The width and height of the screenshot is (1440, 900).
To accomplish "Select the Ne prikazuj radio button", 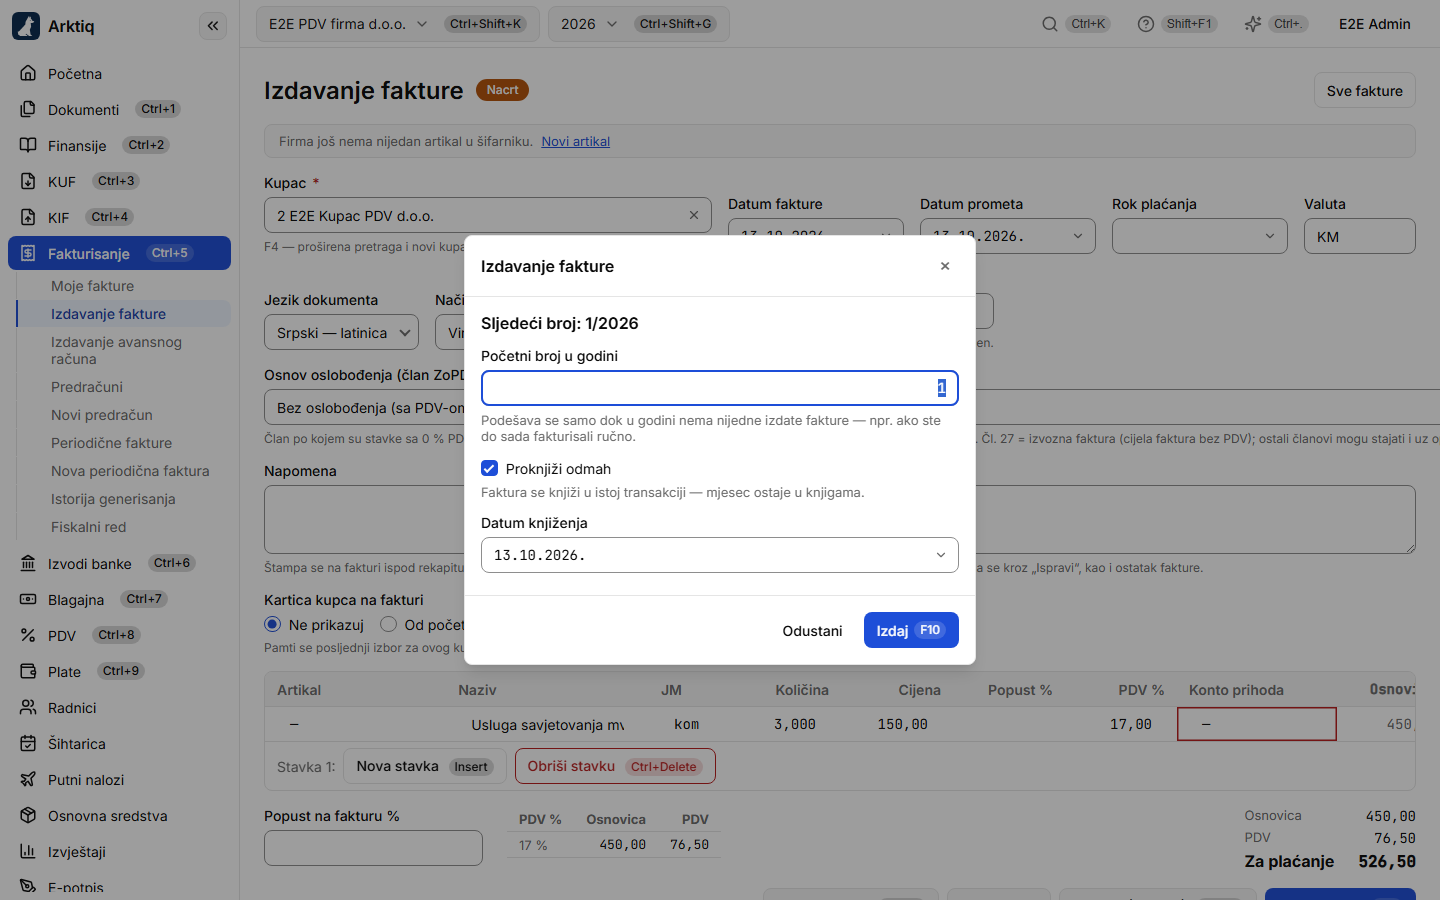I will click(x=272, y=624).
